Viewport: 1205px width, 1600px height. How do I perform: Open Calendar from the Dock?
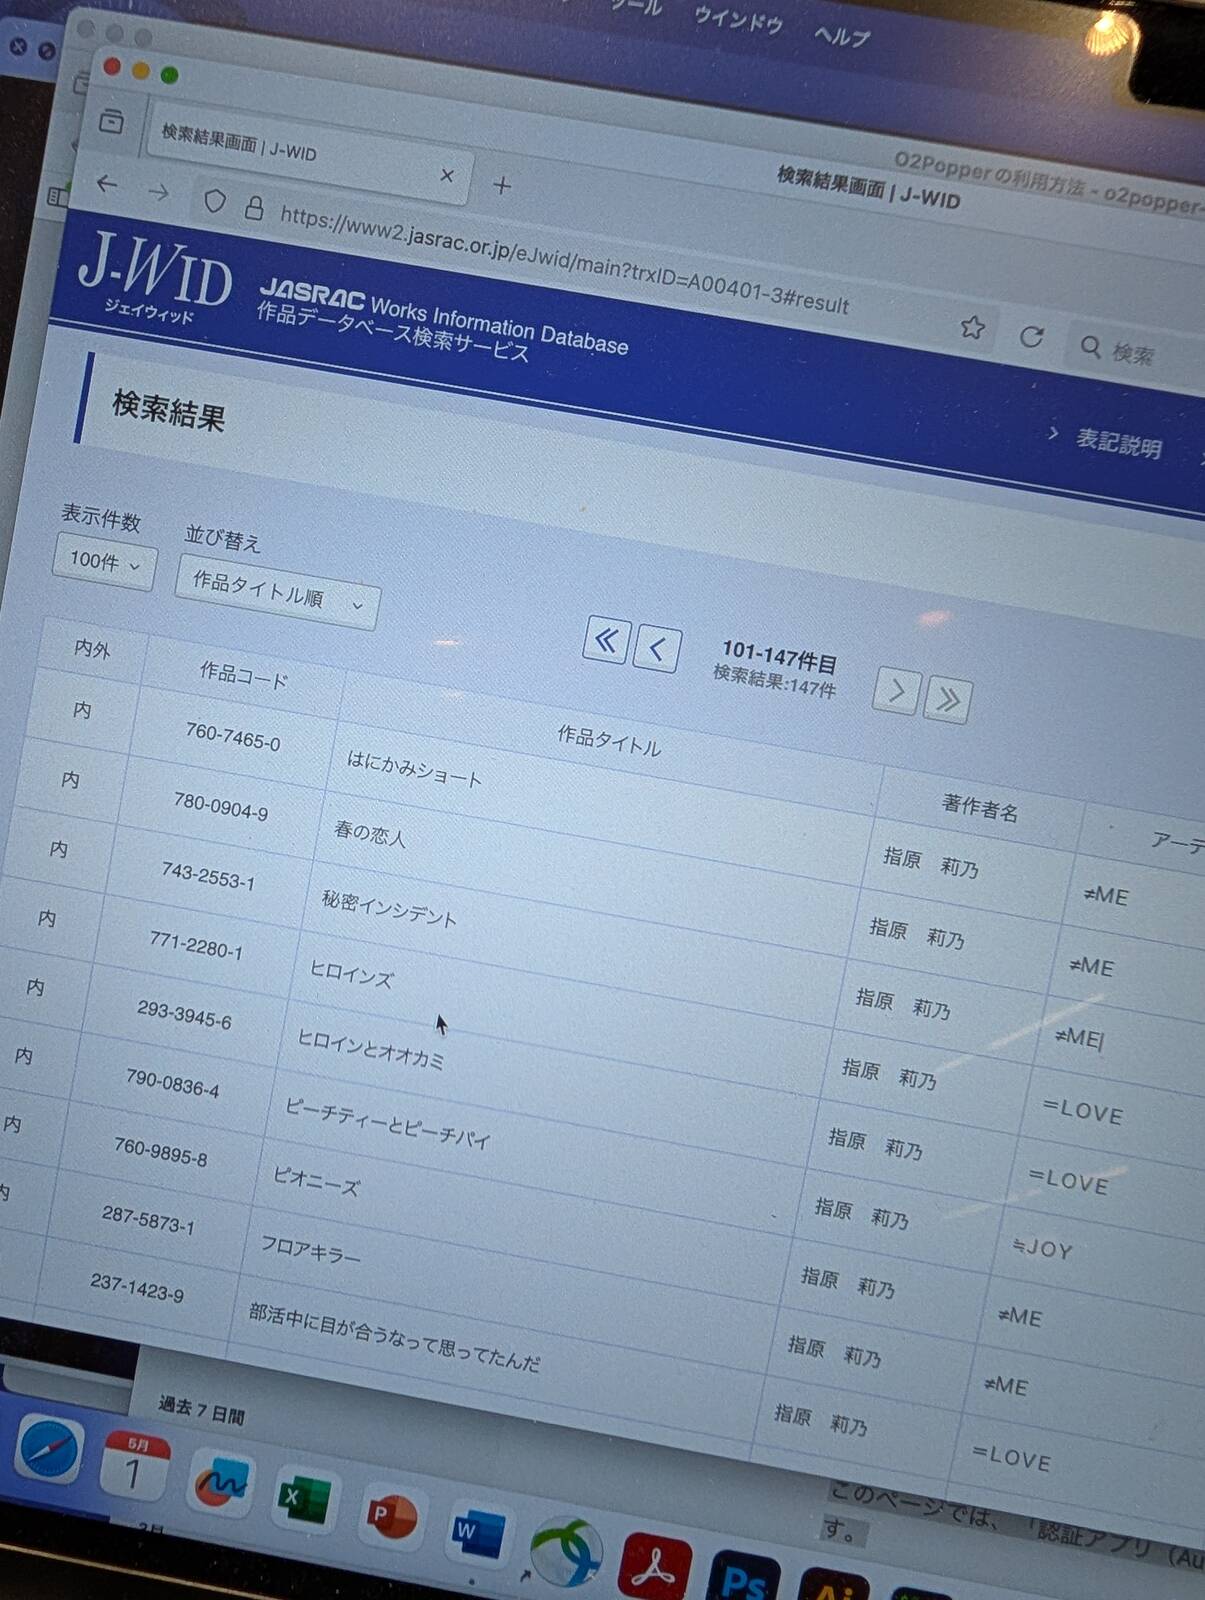coord(135,1466)
